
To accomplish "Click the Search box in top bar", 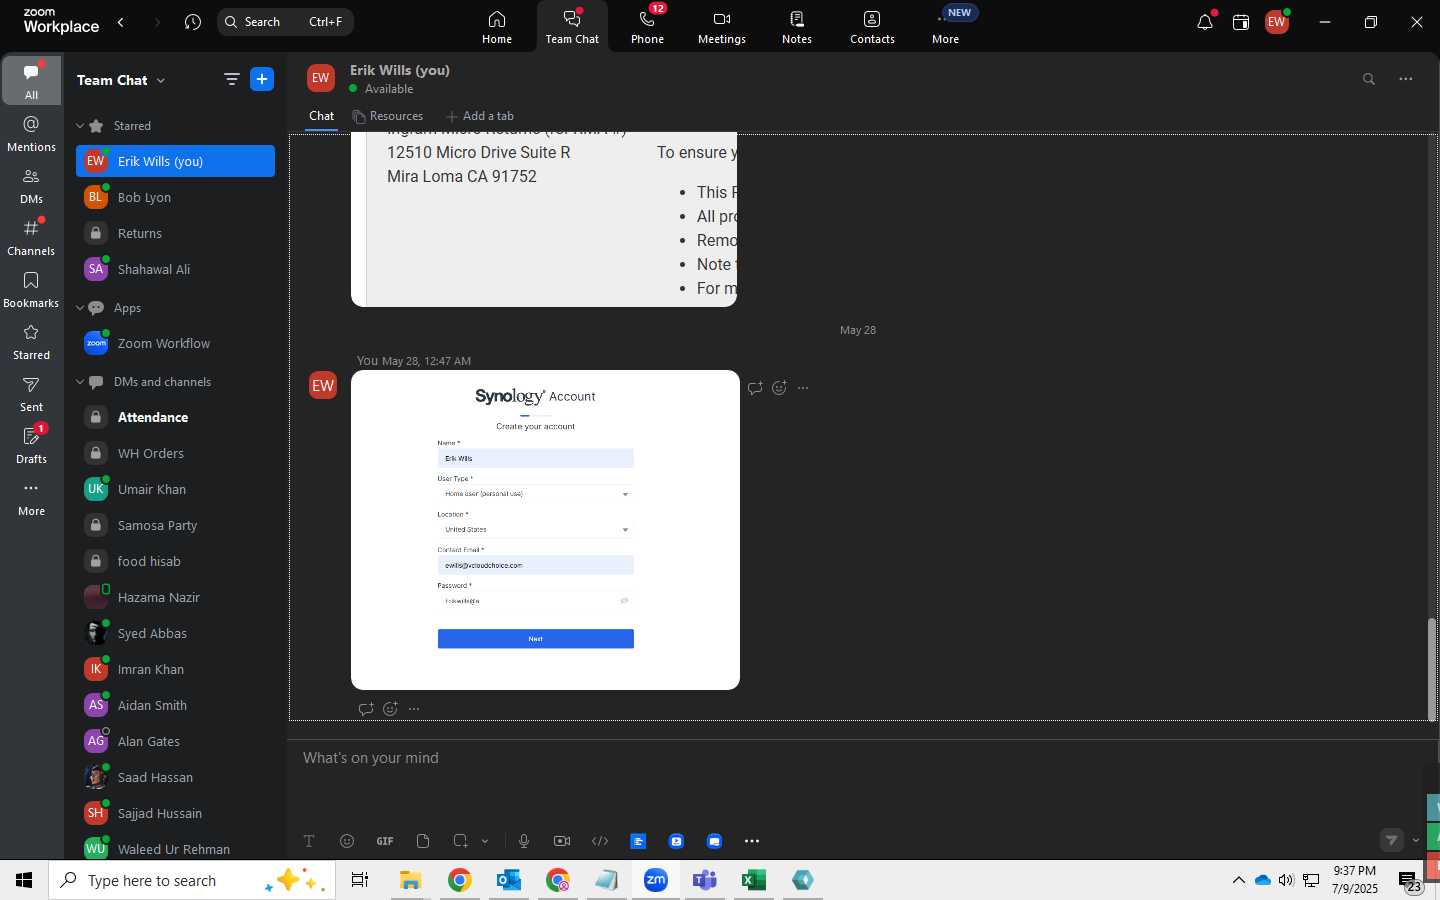I will 285,22.
